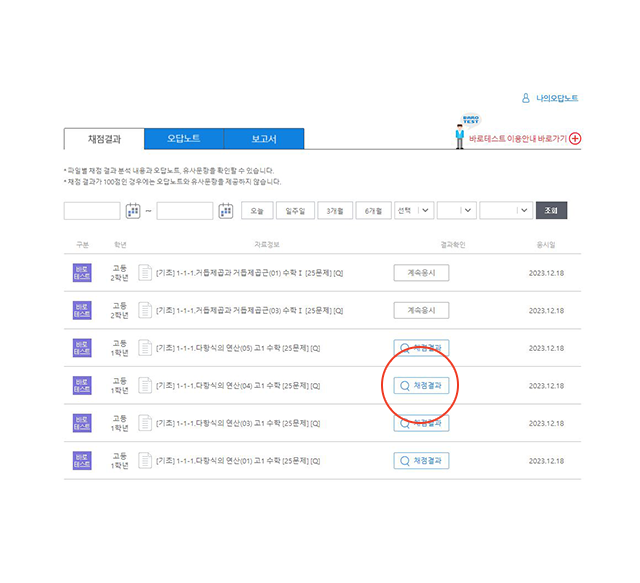Viewport: 640px width, 583px height.
Task: View 채점결과 for 다항식의 연산(04)
Action: point(421,385)
